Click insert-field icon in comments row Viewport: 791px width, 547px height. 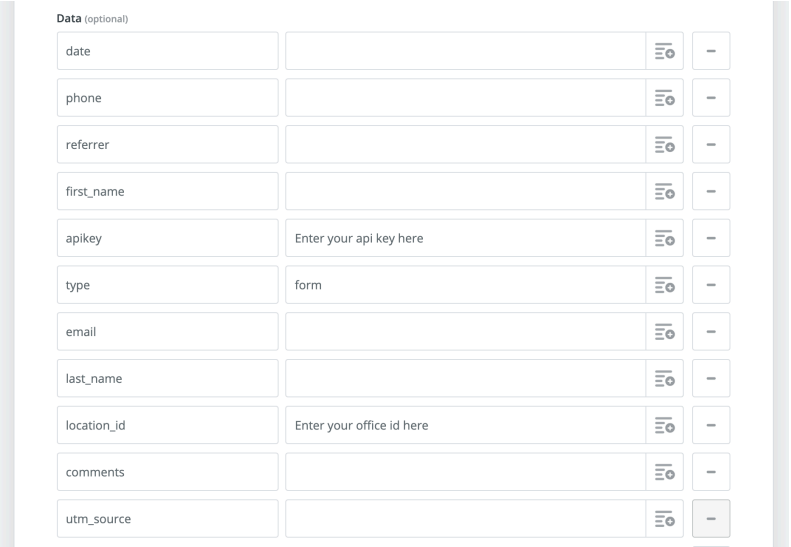[x=664, y=472]
